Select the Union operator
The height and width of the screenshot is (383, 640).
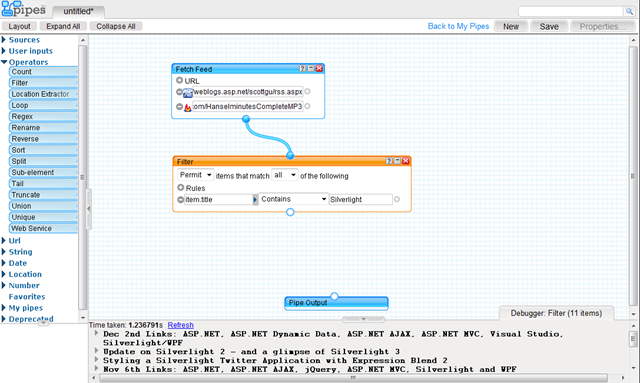point(43,206)
